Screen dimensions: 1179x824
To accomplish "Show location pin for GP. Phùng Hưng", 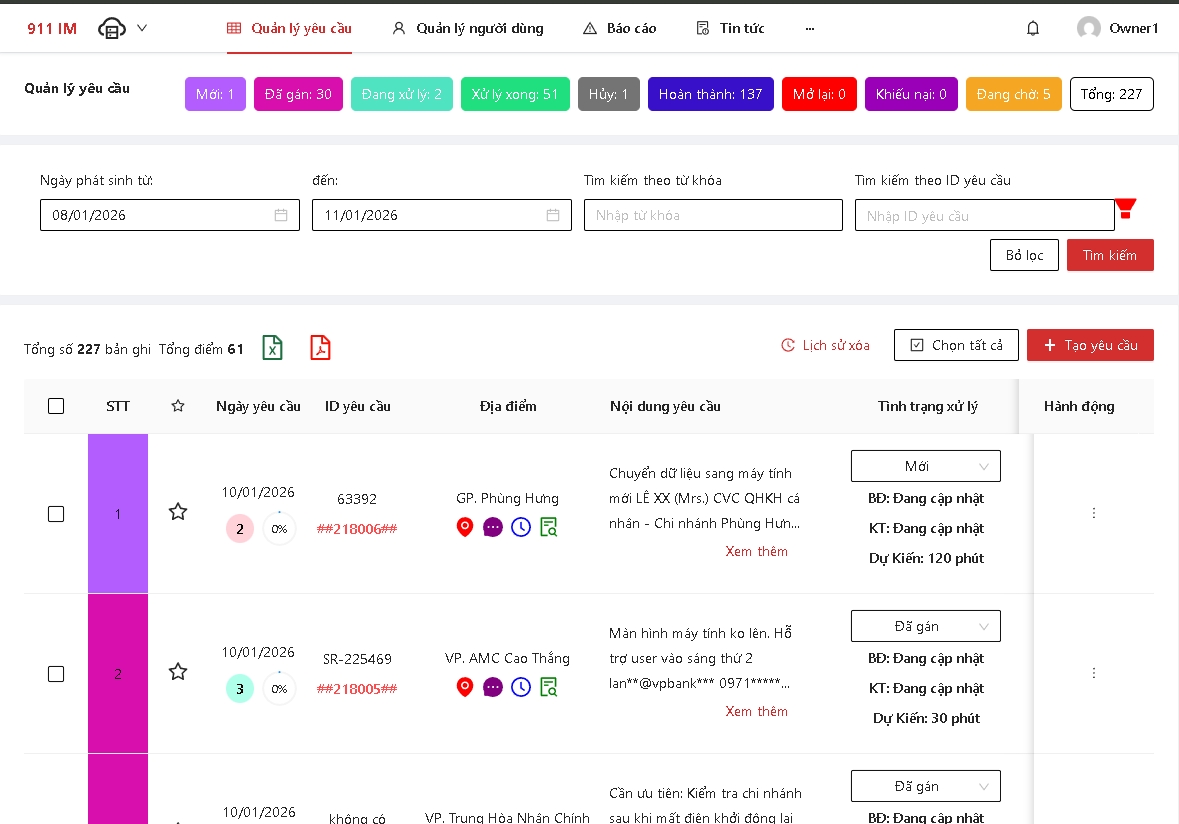I will [x=465, y=527].
